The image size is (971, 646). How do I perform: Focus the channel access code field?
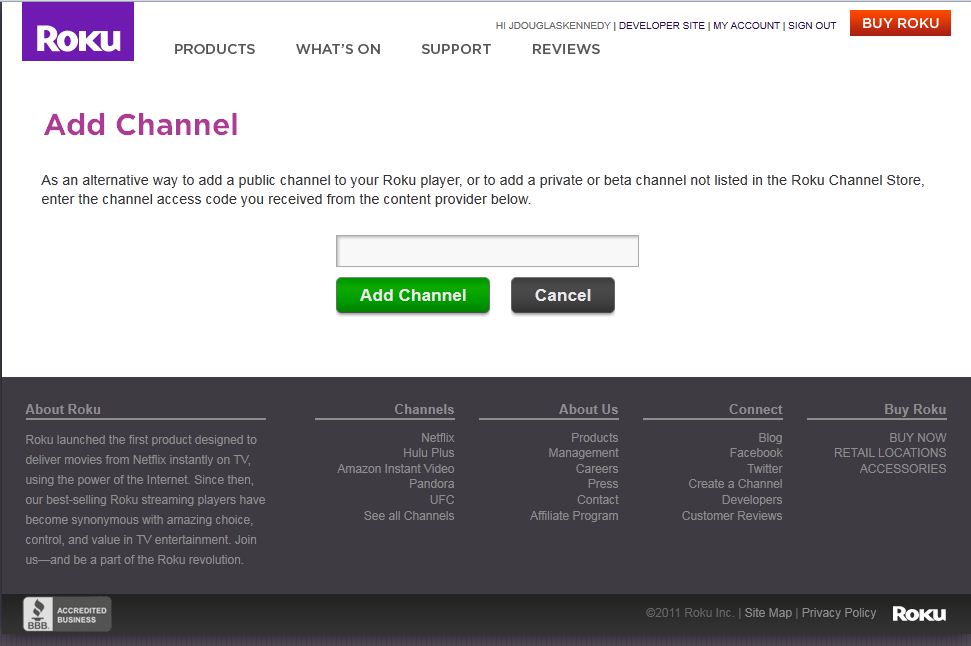tap(487, 251)
